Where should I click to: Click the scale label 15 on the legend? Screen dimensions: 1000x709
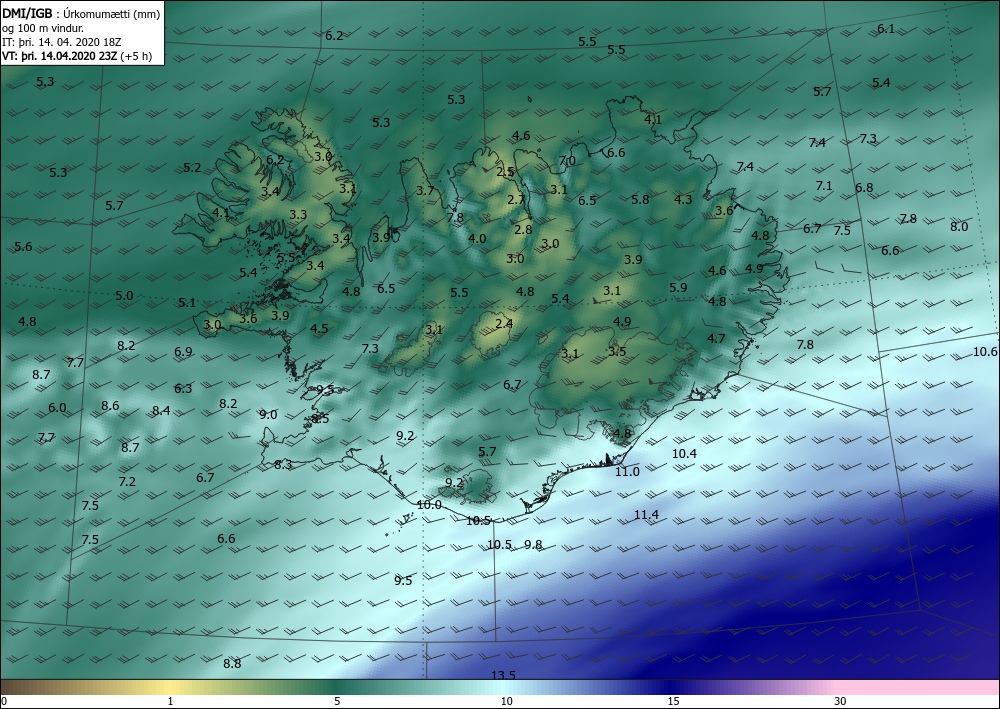(x=673, y=701)
